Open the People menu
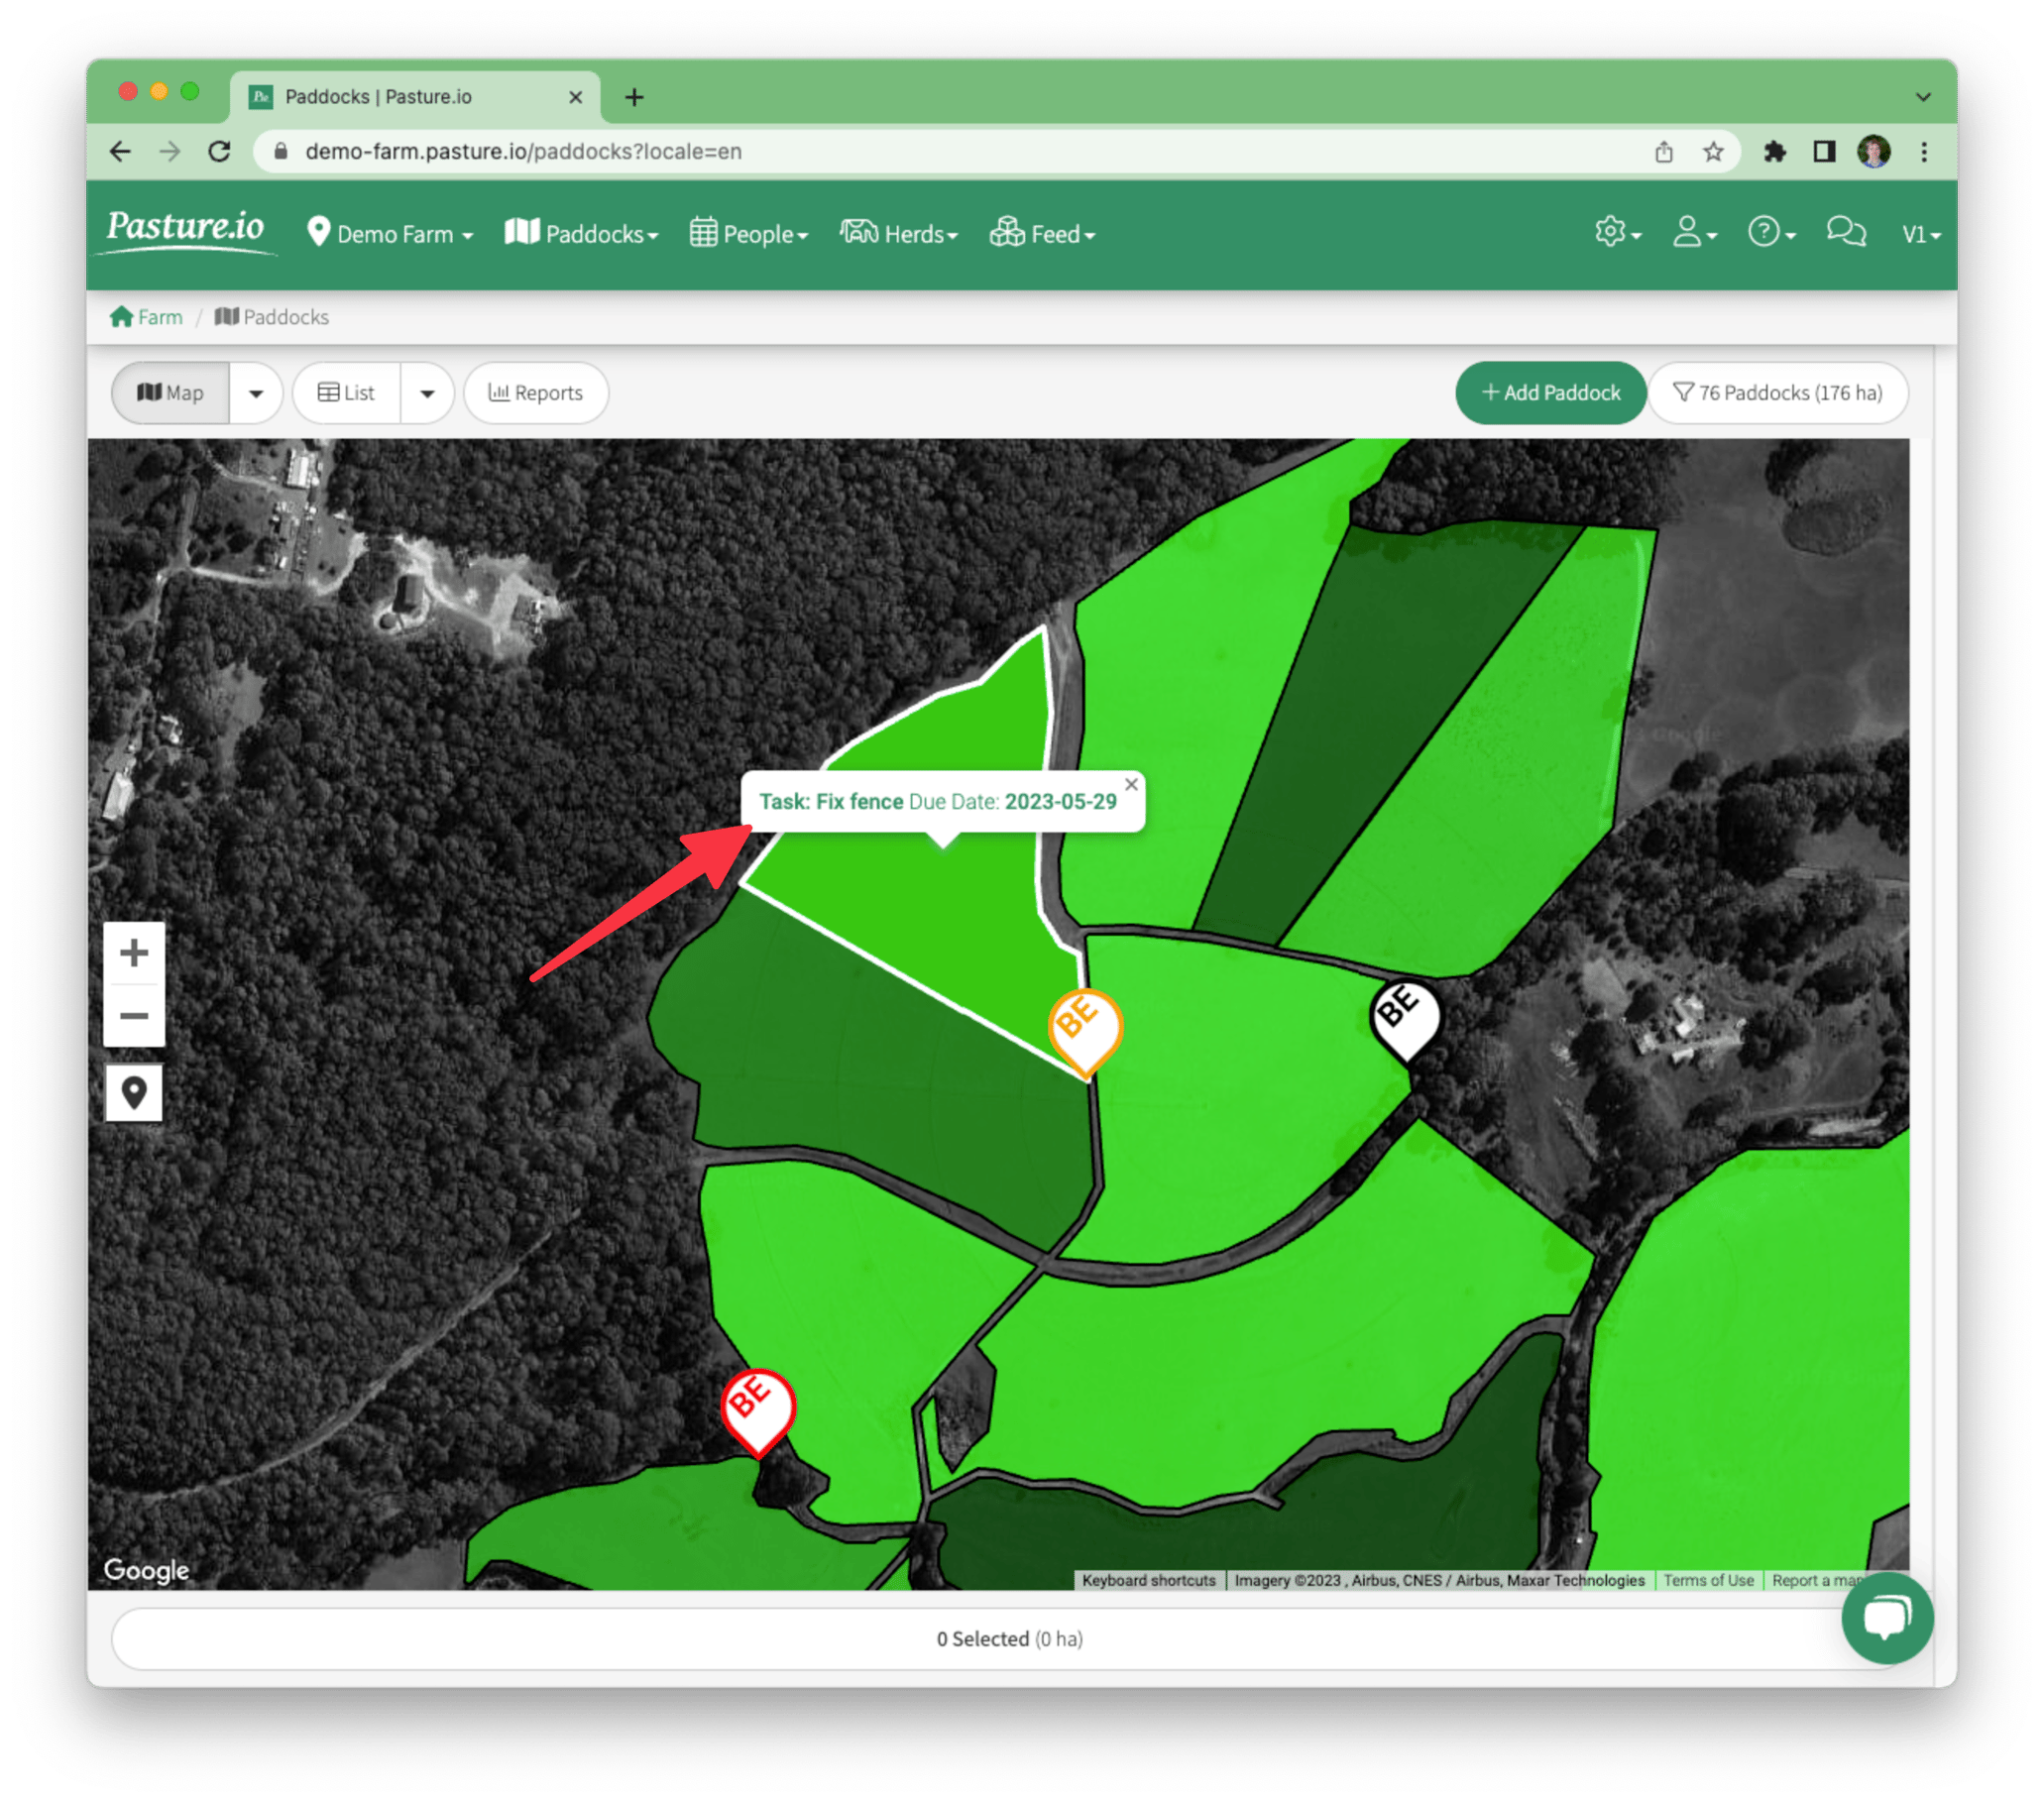Screen dimensions: 2044x1802 [749, 234]
